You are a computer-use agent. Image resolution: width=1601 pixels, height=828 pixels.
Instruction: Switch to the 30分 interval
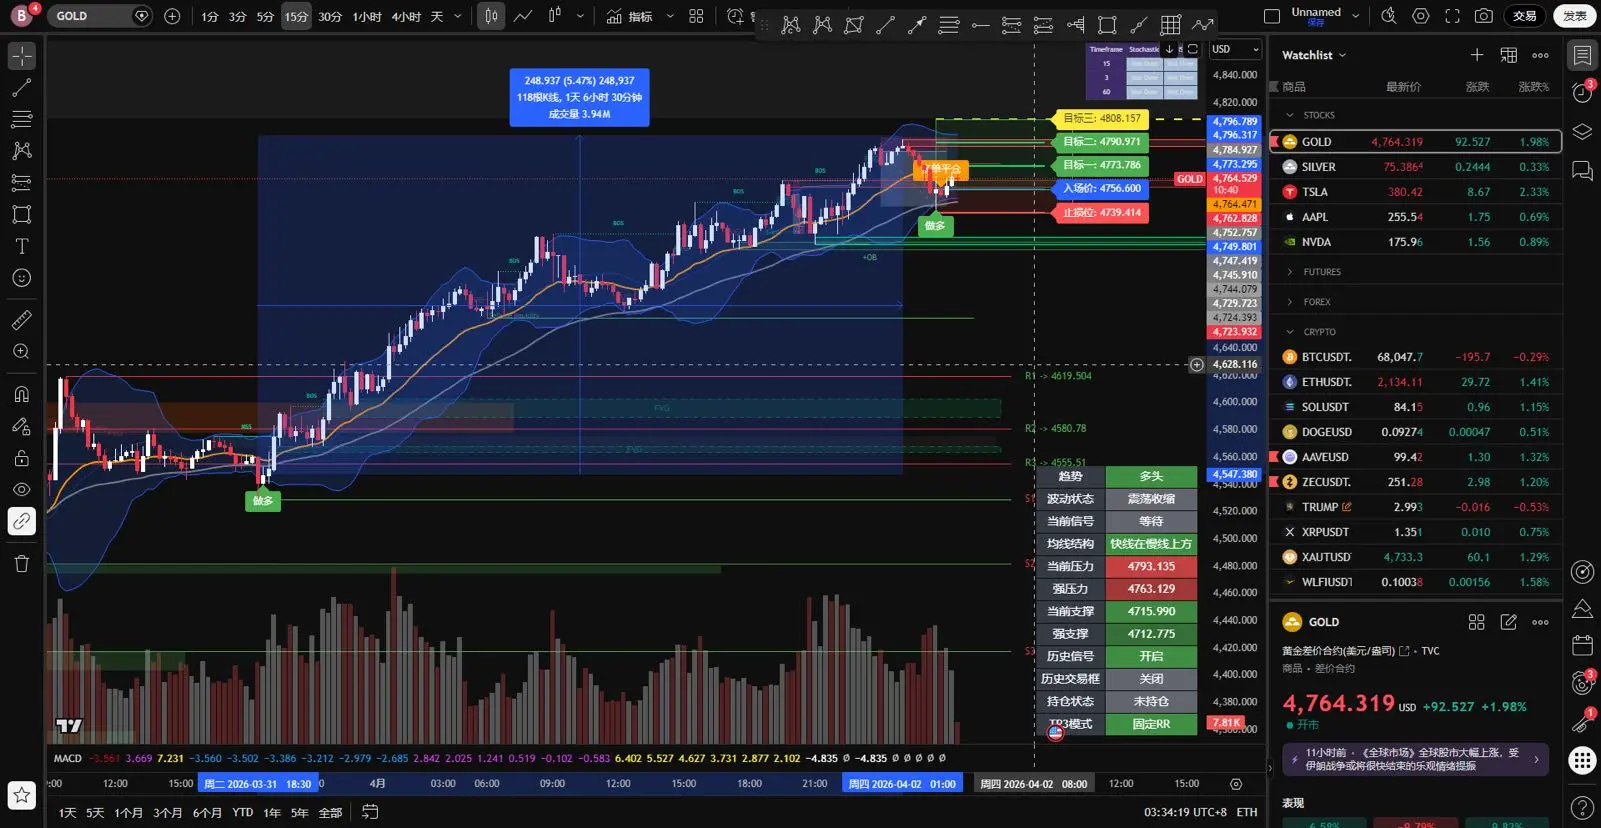(x=330, y=16)
